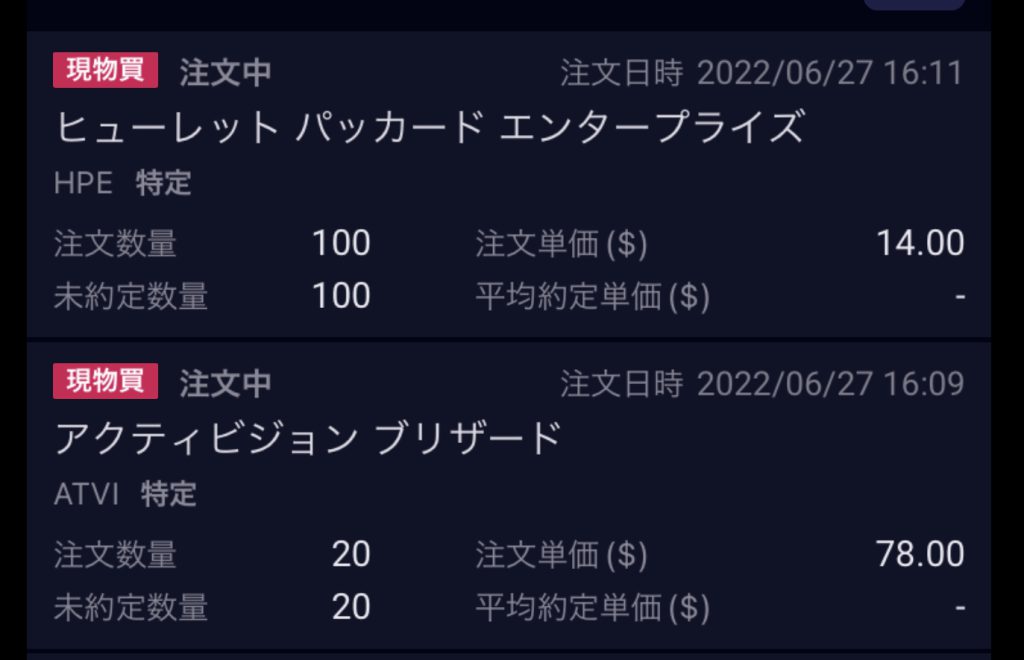Tap the order date 2022/06/27 16:09
This screenshot has width=1024, height=660.
(x=829, y=383)
